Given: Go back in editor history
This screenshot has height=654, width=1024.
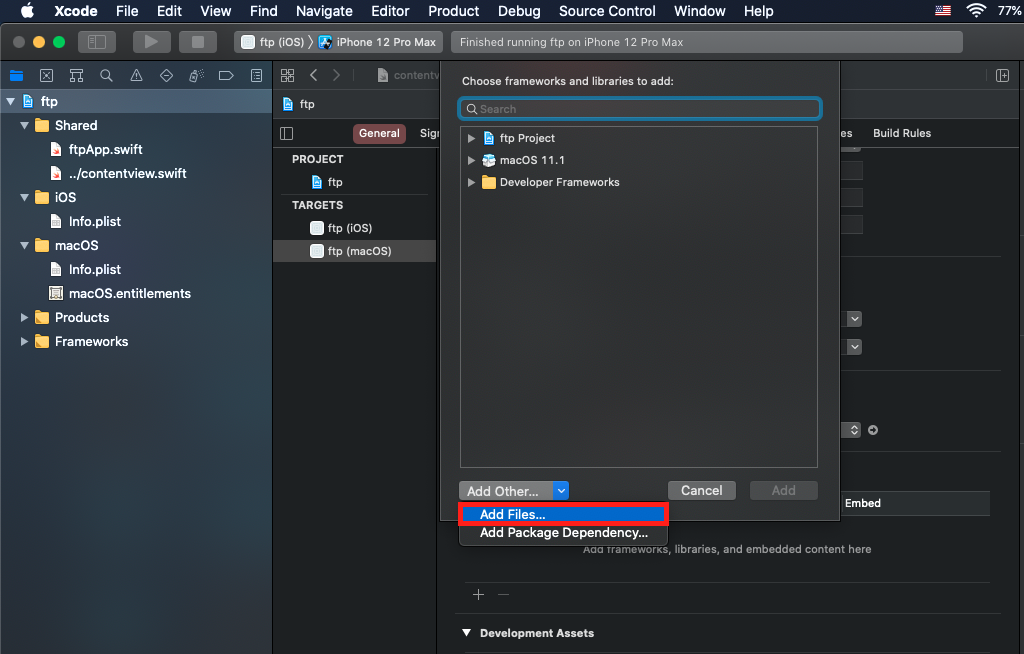Looking at the screenshot, I should point(313,75).
